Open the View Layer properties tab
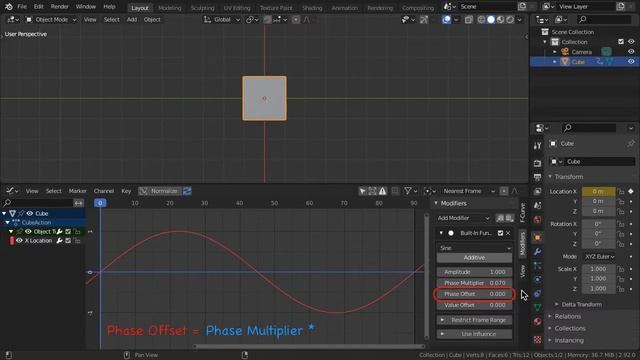The image size is (640, 360). click(538, 191)
